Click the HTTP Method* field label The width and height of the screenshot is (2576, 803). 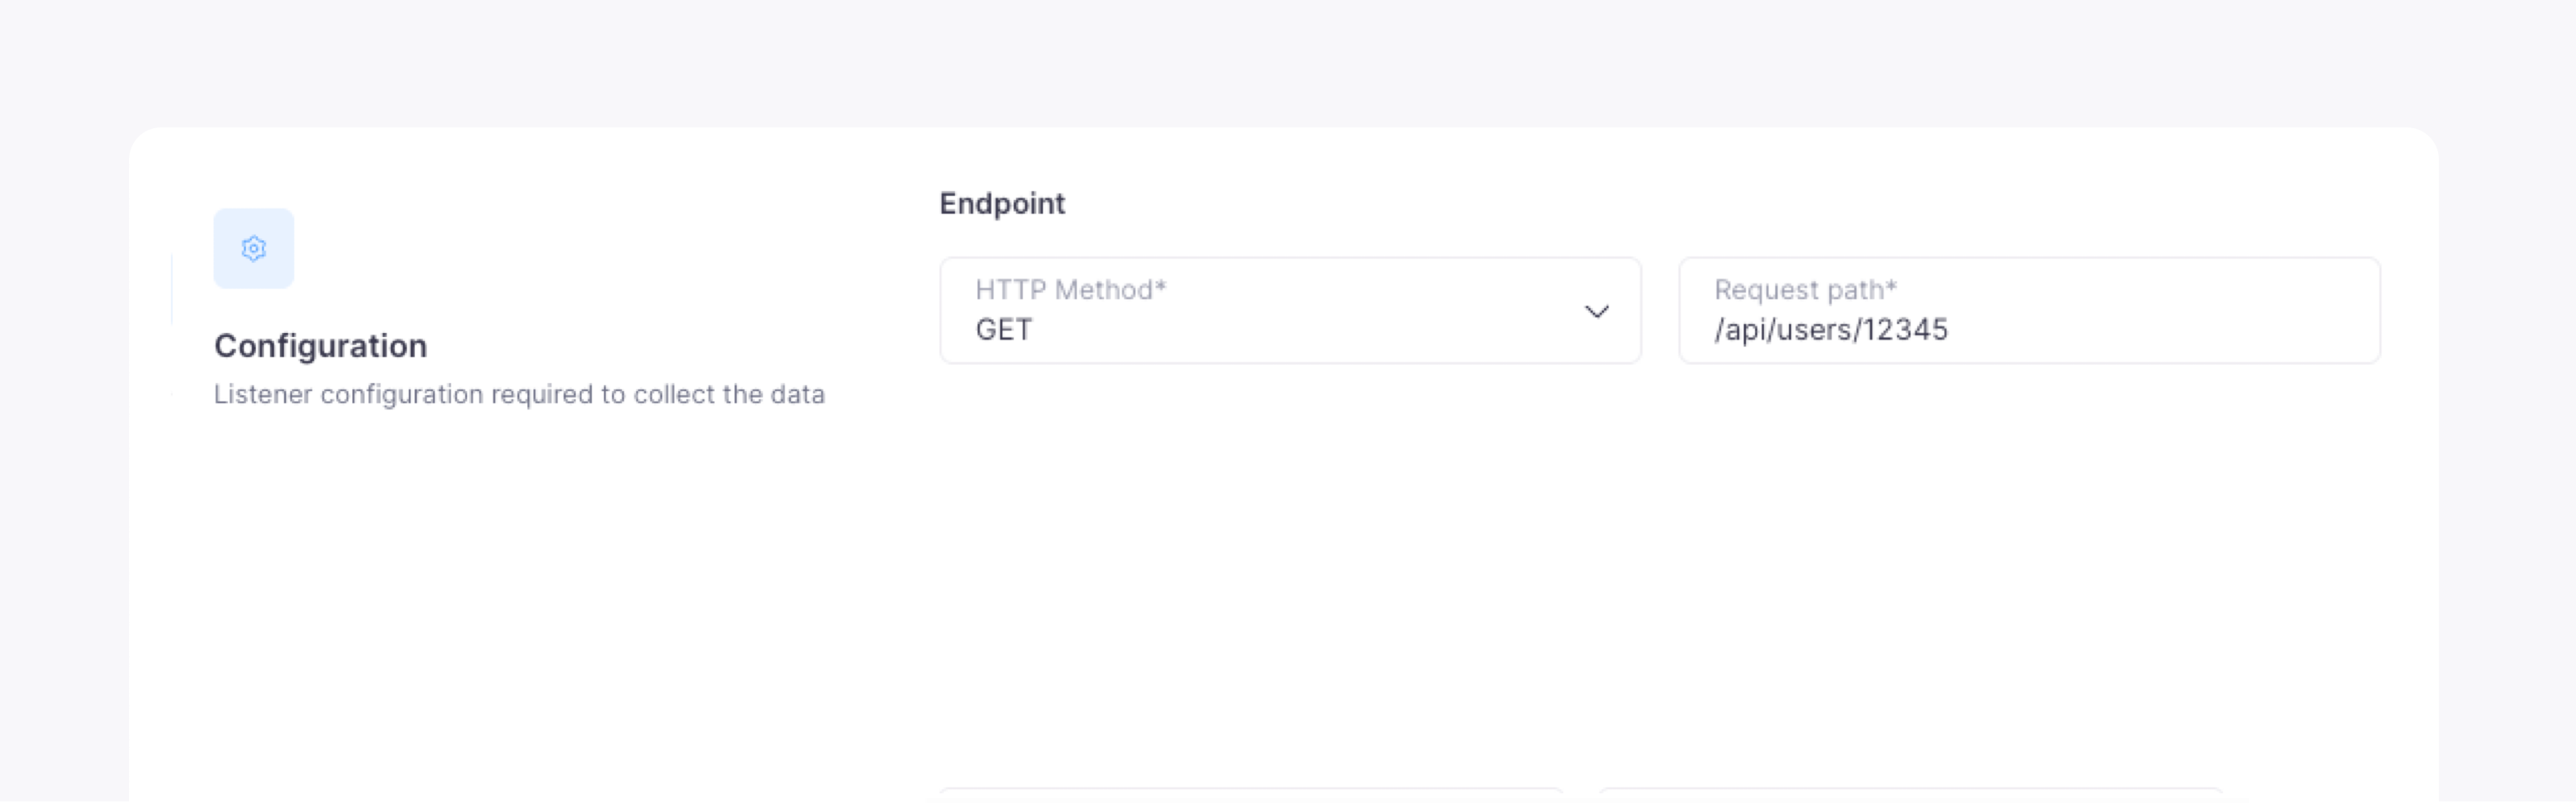1070,290
